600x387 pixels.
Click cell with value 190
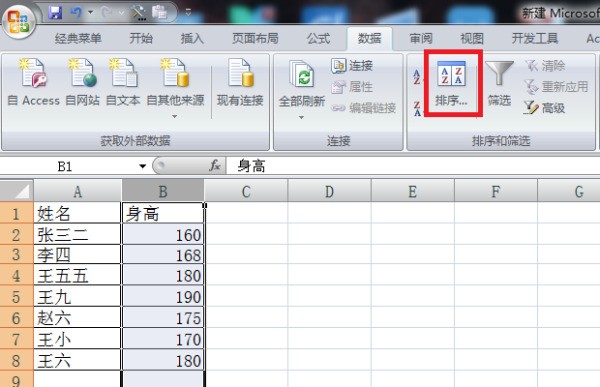point(163,297)
